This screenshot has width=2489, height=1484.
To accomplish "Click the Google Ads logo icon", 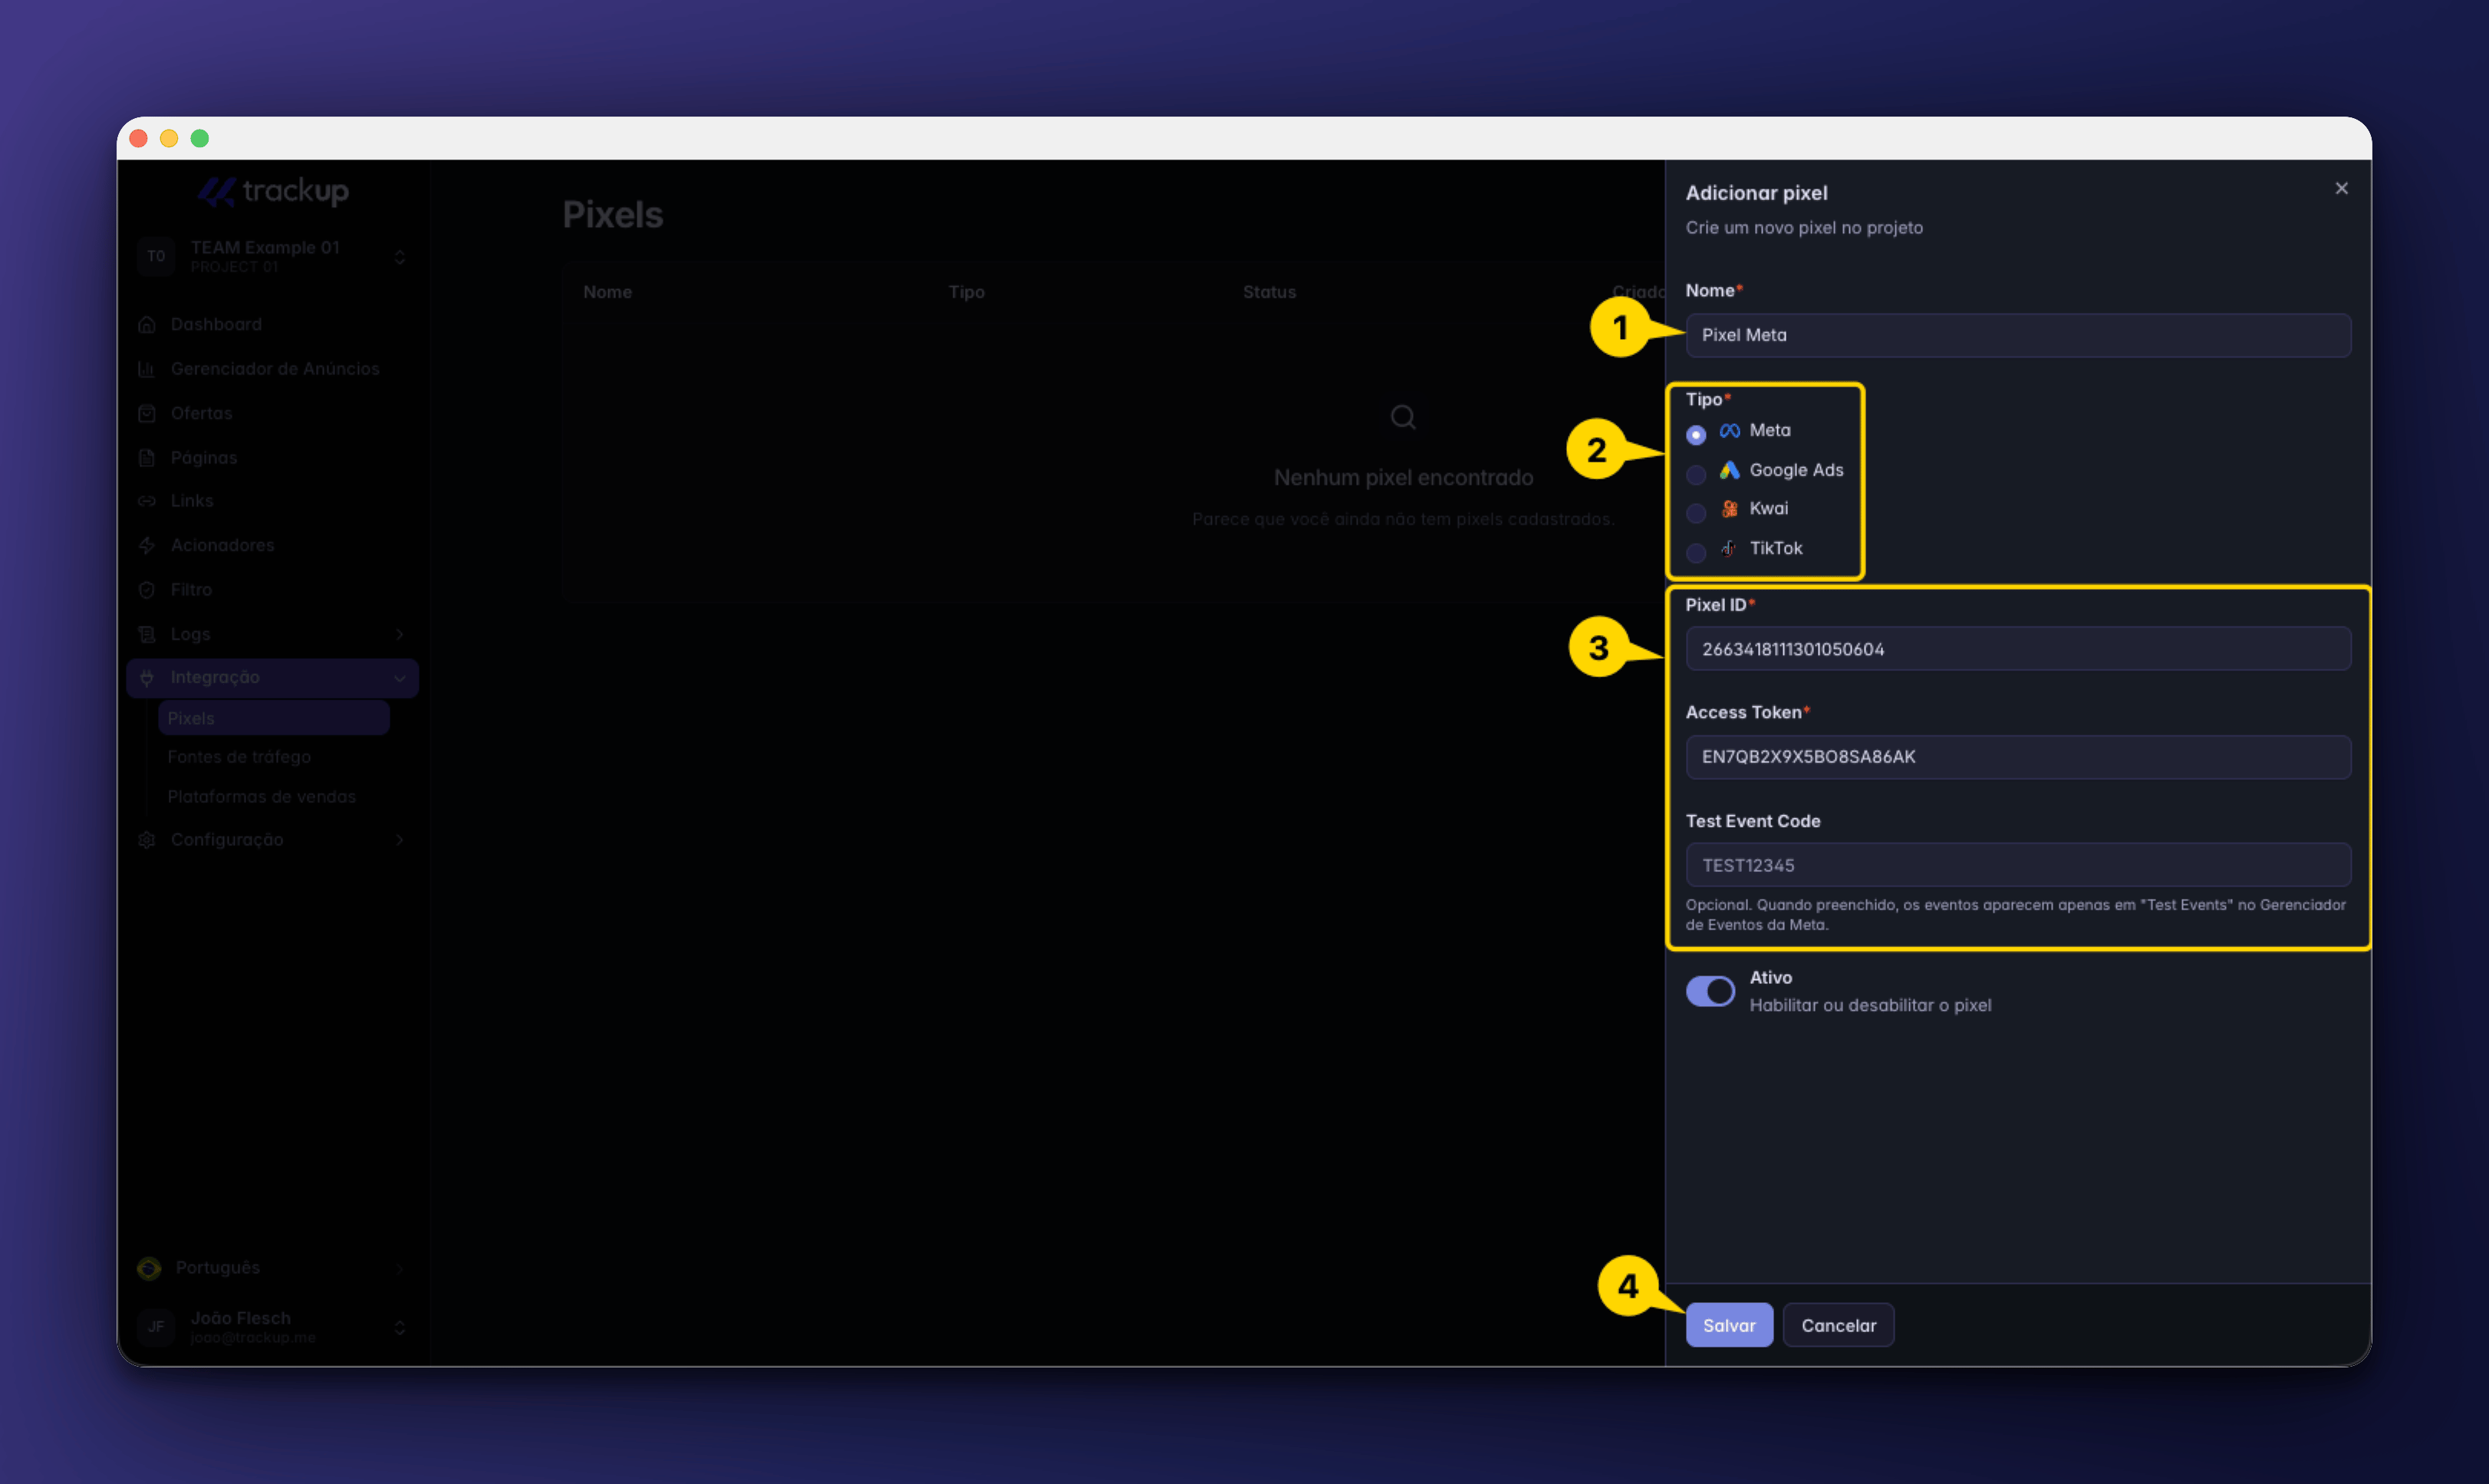I will click(1729, 470).
